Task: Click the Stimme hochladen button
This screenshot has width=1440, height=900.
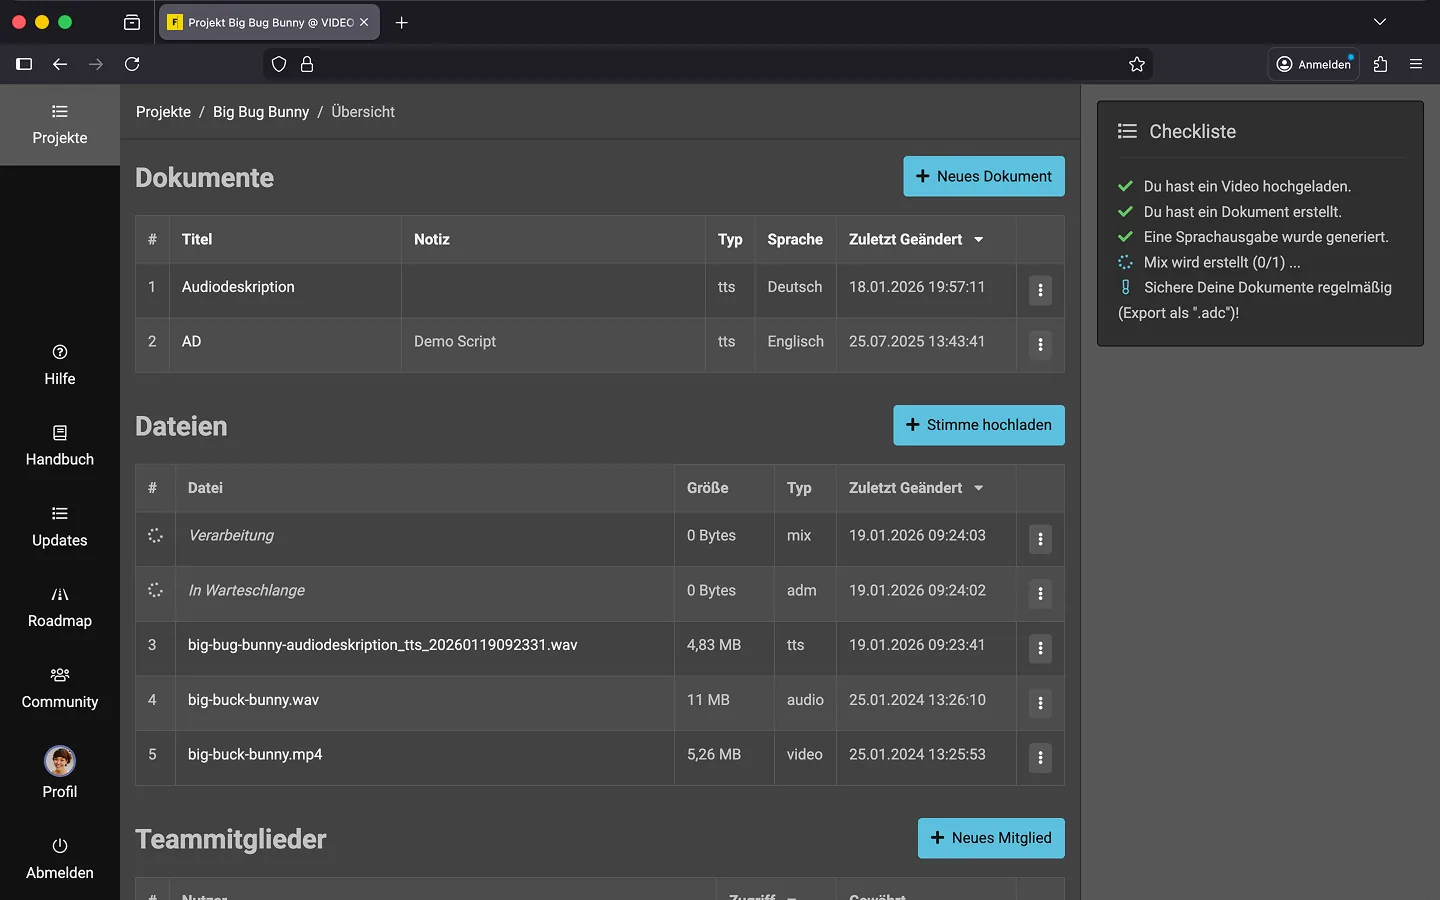Action: tap(978, 425)
